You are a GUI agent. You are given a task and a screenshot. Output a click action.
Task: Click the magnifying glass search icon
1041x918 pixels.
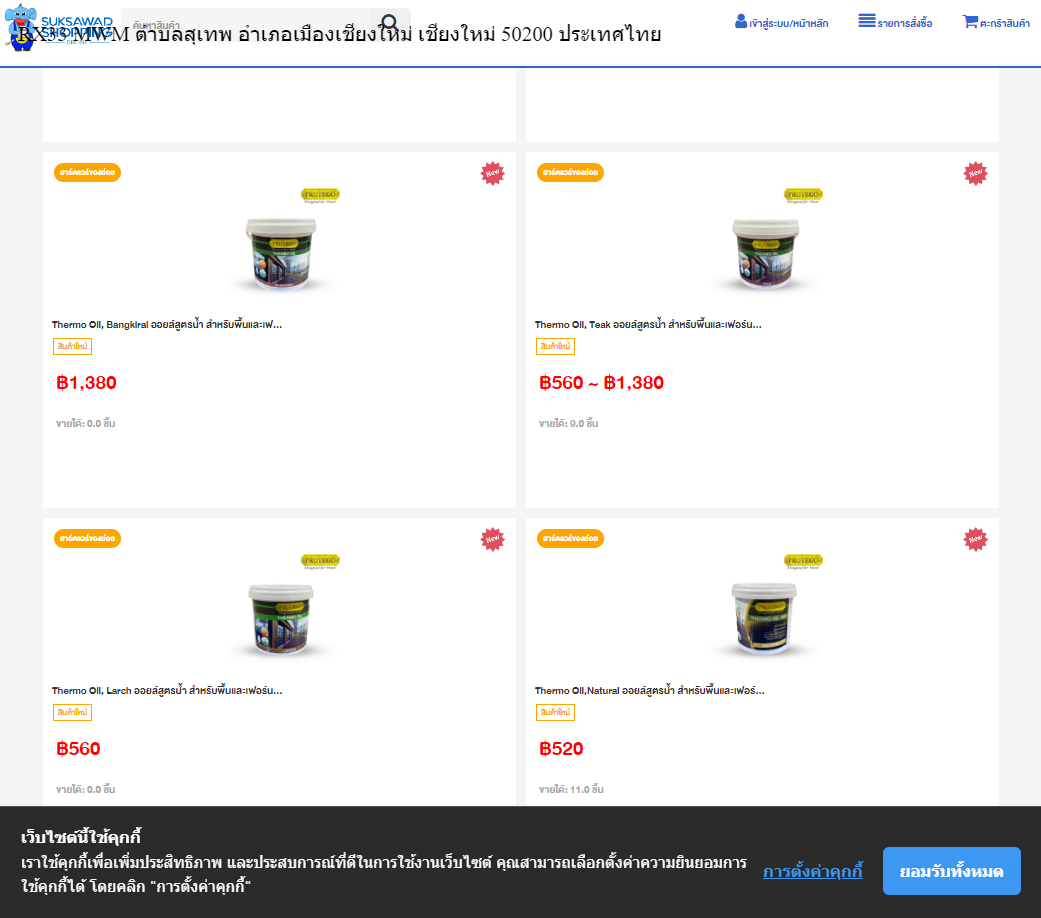point(390,25)
